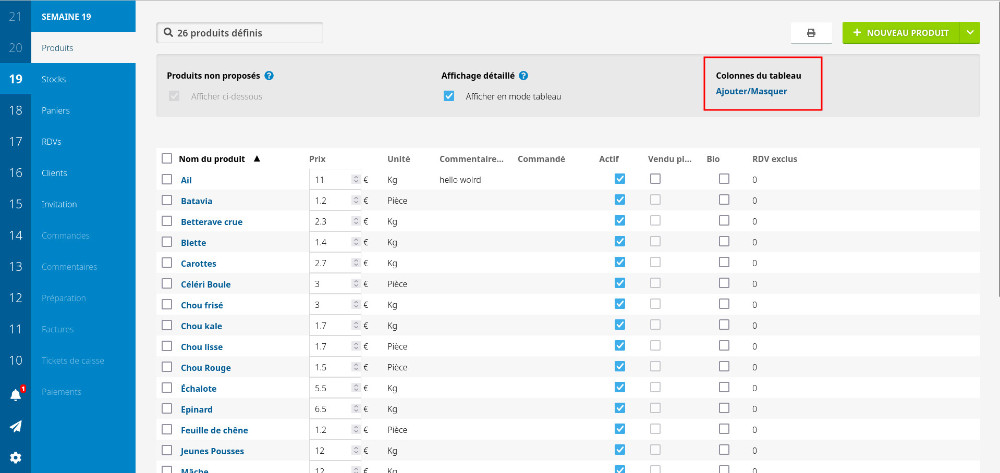Open Ajouter/Masquer columns link

[751, 91]
